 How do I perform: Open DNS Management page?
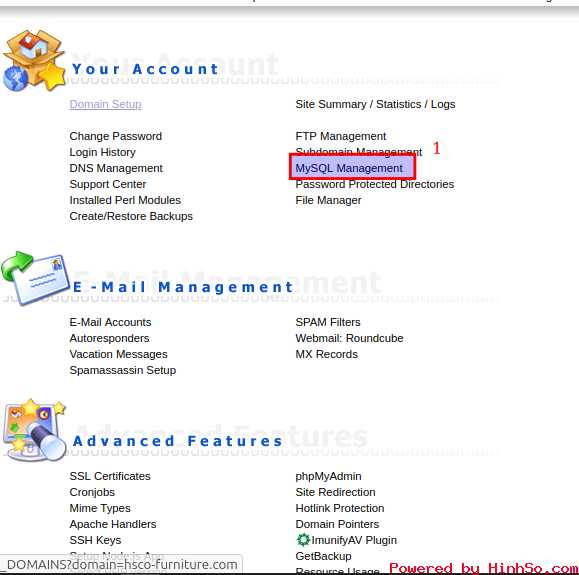coord(116,168)
